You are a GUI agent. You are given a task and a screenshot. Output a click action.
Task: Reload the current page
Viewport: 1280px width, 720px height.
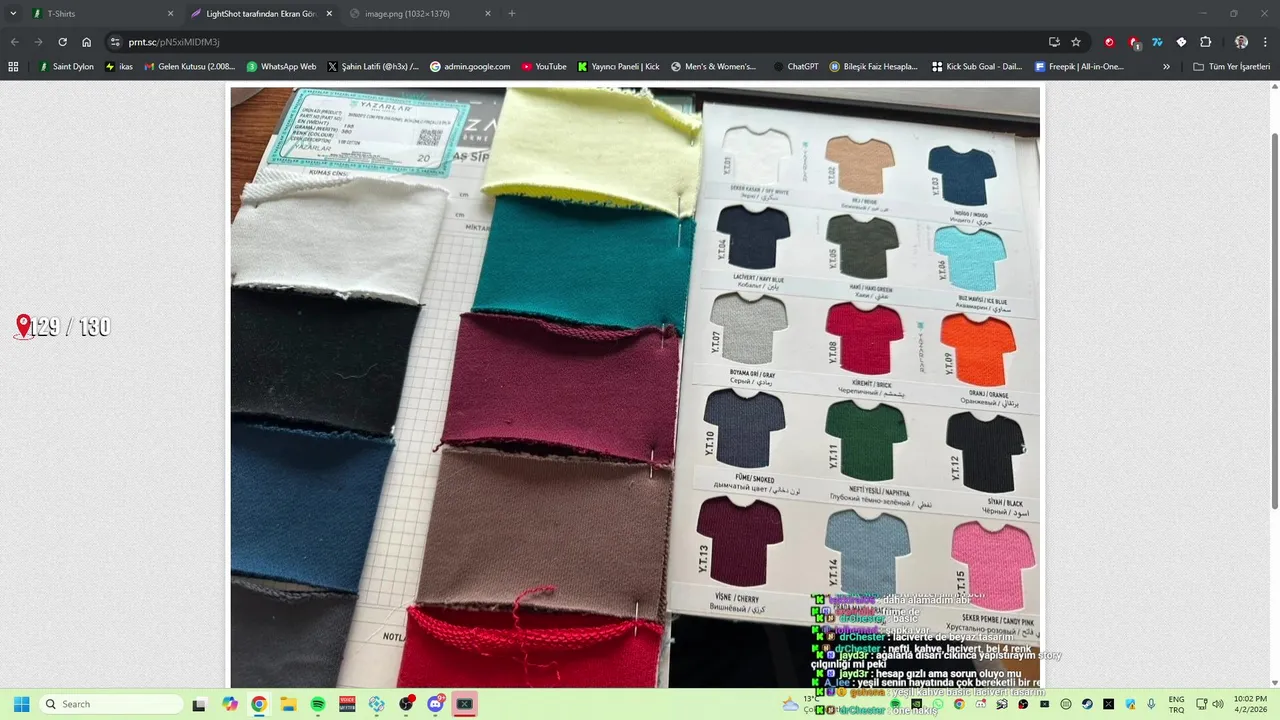(62, 42)
